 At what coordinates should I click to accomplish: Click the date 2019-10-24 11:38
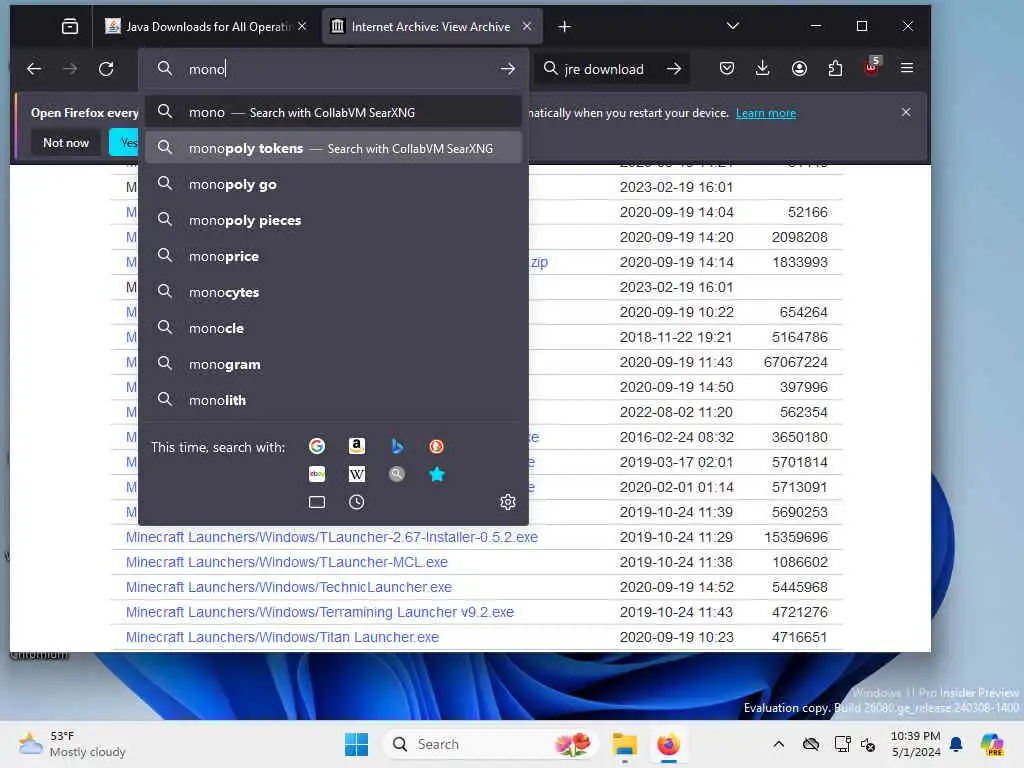coord(676,562)
